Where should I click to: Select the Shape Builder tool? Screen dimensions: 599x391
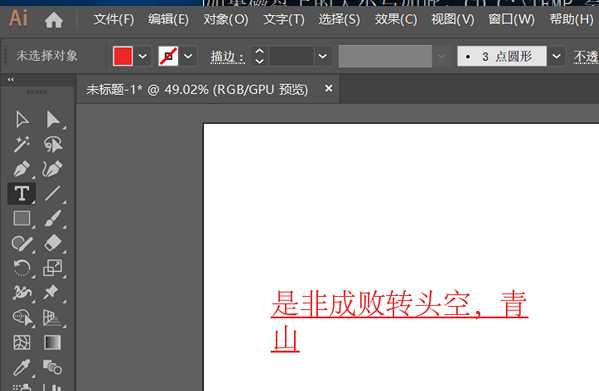click(23, 318)
